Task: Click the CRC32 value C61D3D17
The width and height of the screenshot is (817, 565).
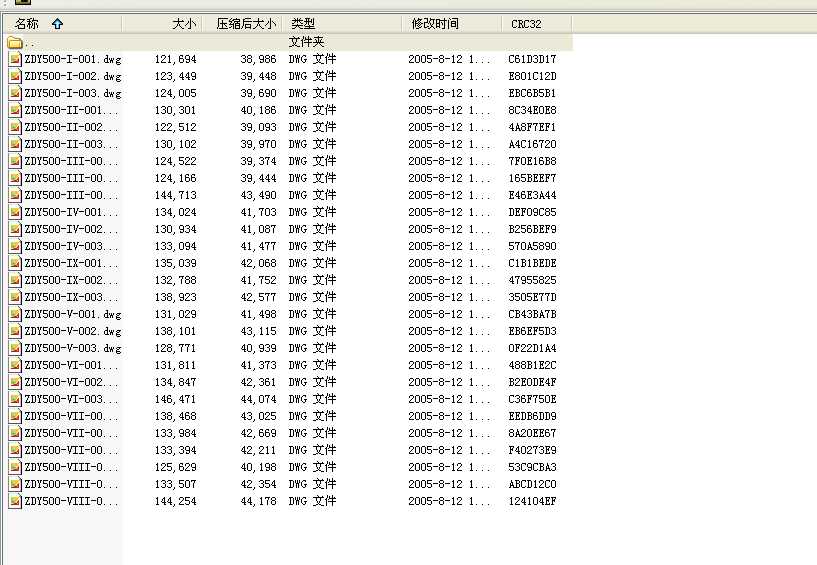Action: (x=533, y=59)
